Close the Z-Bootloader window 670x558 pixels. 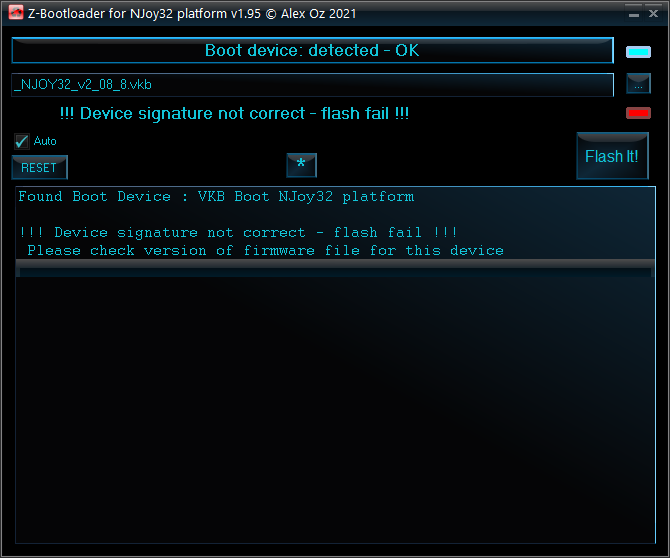tap(653, 14)
